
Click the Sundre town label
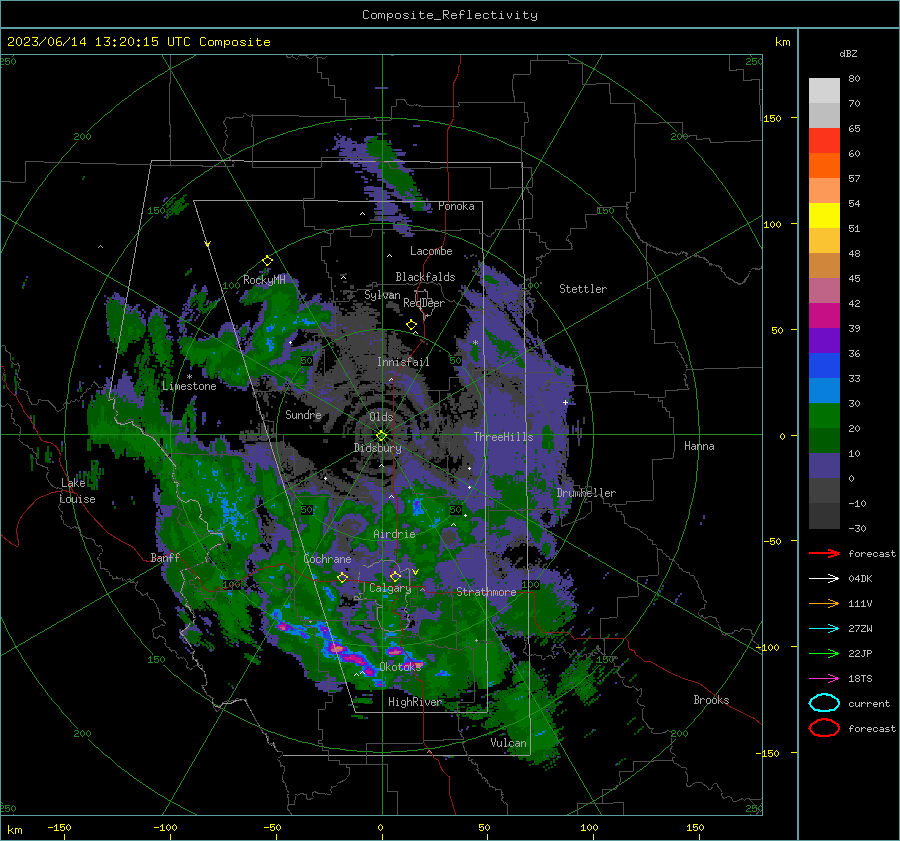pos(303,414)
